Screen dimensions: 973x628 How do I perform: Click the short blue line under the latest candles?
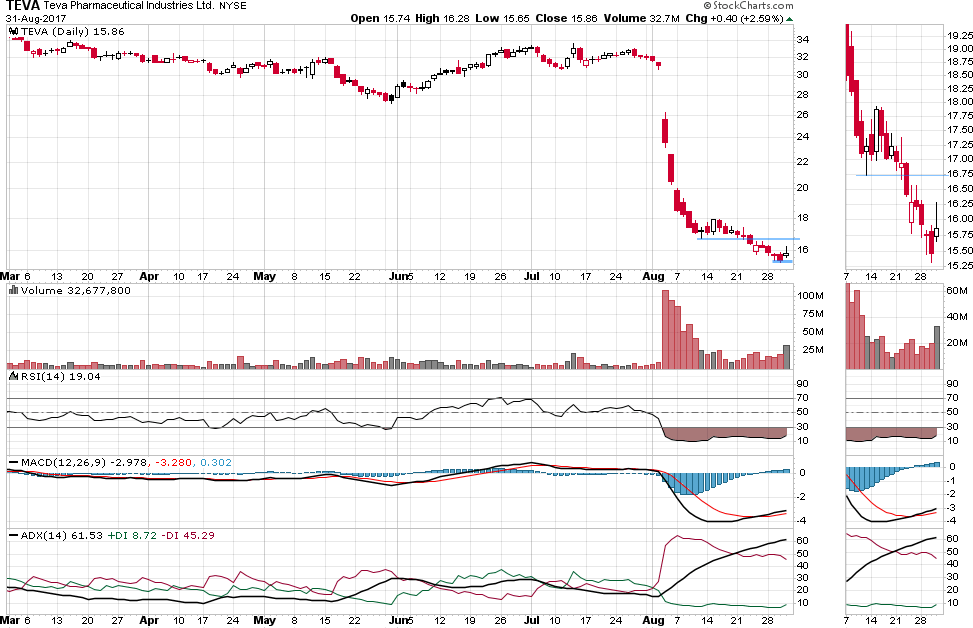click(782, 261)
